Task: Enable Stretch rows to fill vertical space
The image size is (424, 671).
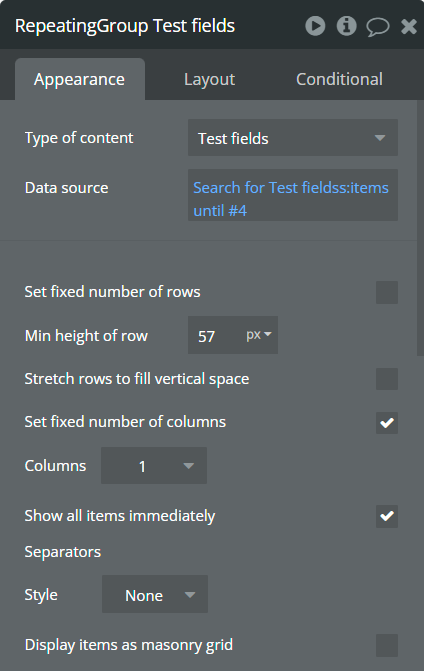Action: coord(387,379)
